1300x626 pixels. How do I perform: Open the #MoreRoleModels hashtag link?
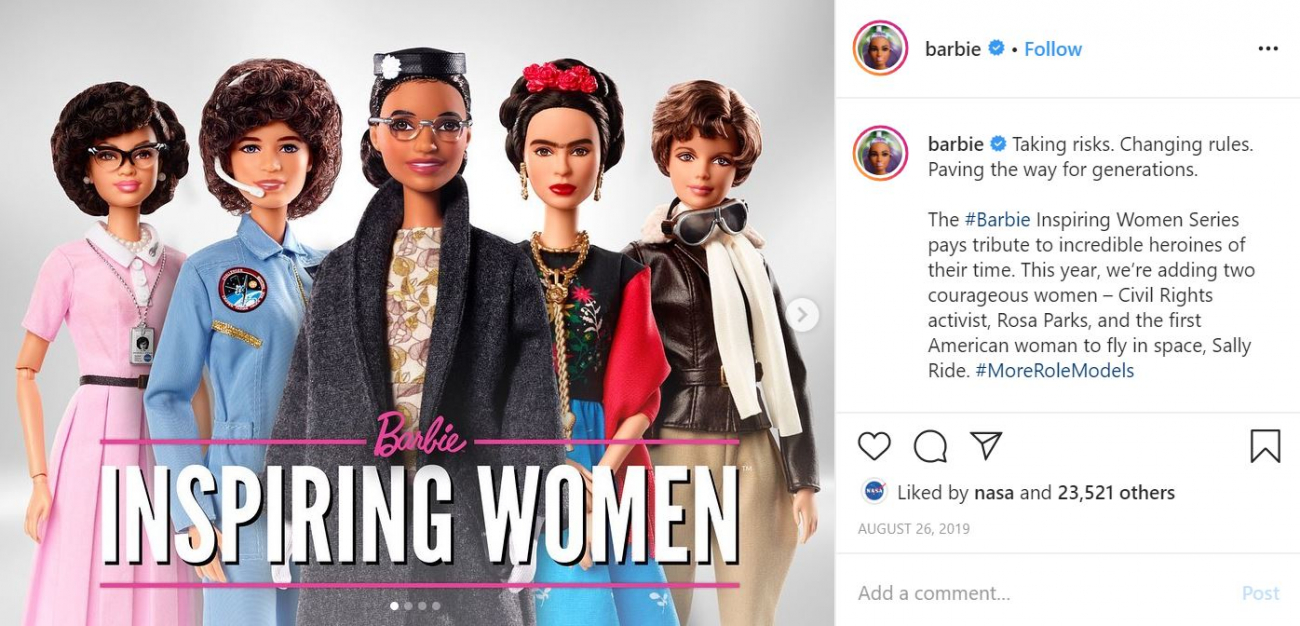(x=1054, y=371)
